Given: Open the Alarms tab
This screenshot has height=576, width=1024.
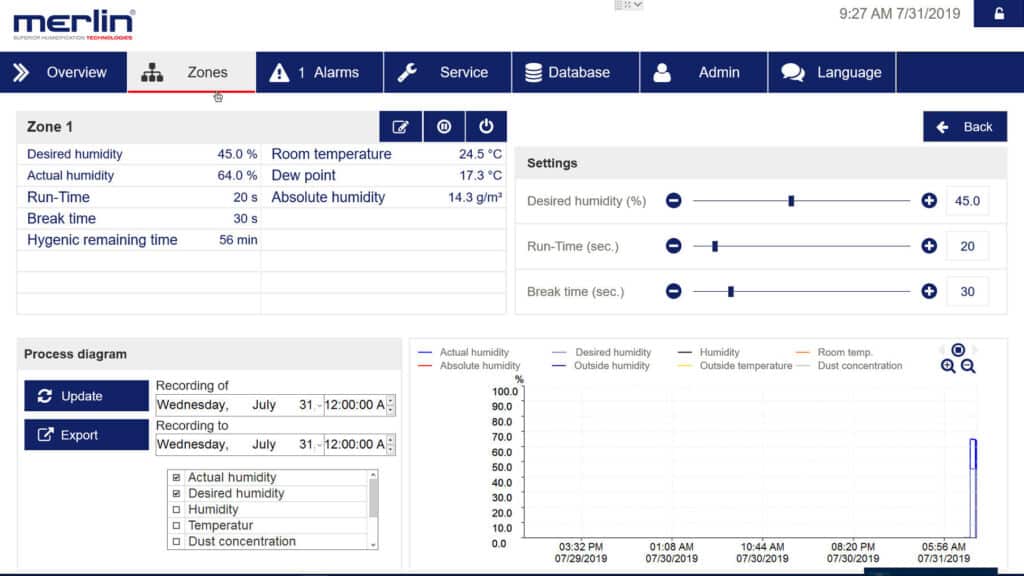Looking at the screenshot, I should coord(320,72).
